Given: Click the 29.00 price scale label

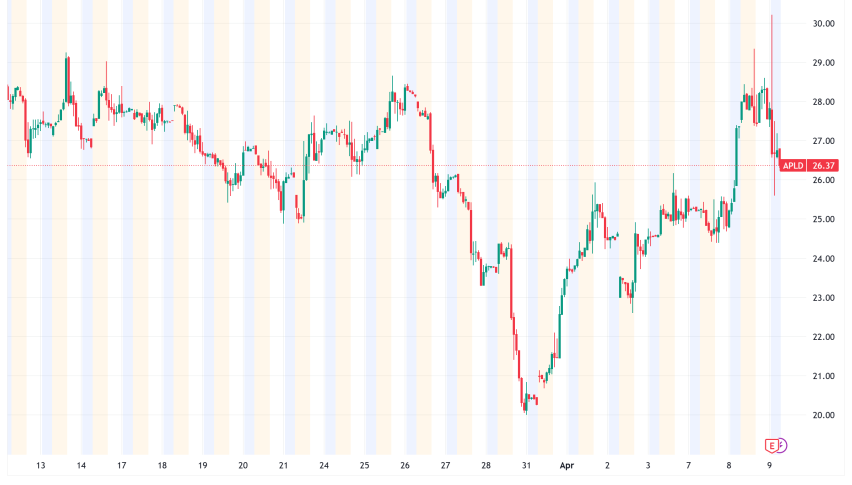Looking at the screenshot, I should (823, 62).
